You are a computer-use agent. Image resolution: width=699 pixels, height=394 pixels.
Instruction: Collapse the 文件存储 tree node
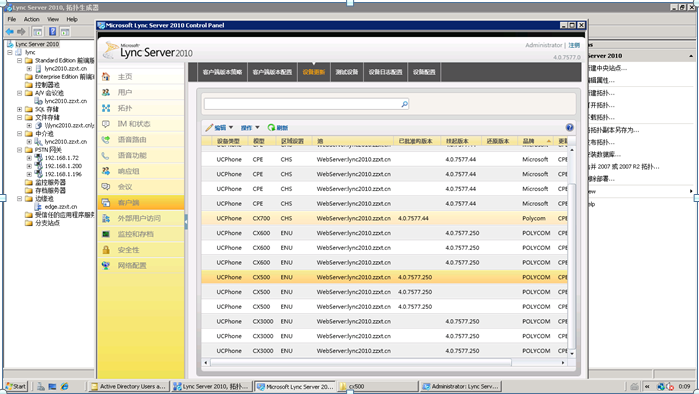coord(20,117)
